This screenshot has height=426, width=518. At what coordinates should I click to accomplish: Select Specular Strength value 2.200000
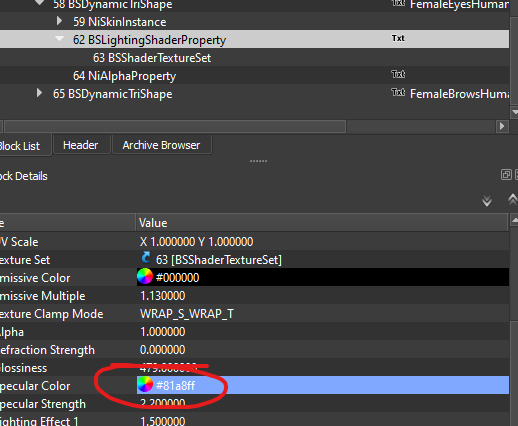coord(163,403)
